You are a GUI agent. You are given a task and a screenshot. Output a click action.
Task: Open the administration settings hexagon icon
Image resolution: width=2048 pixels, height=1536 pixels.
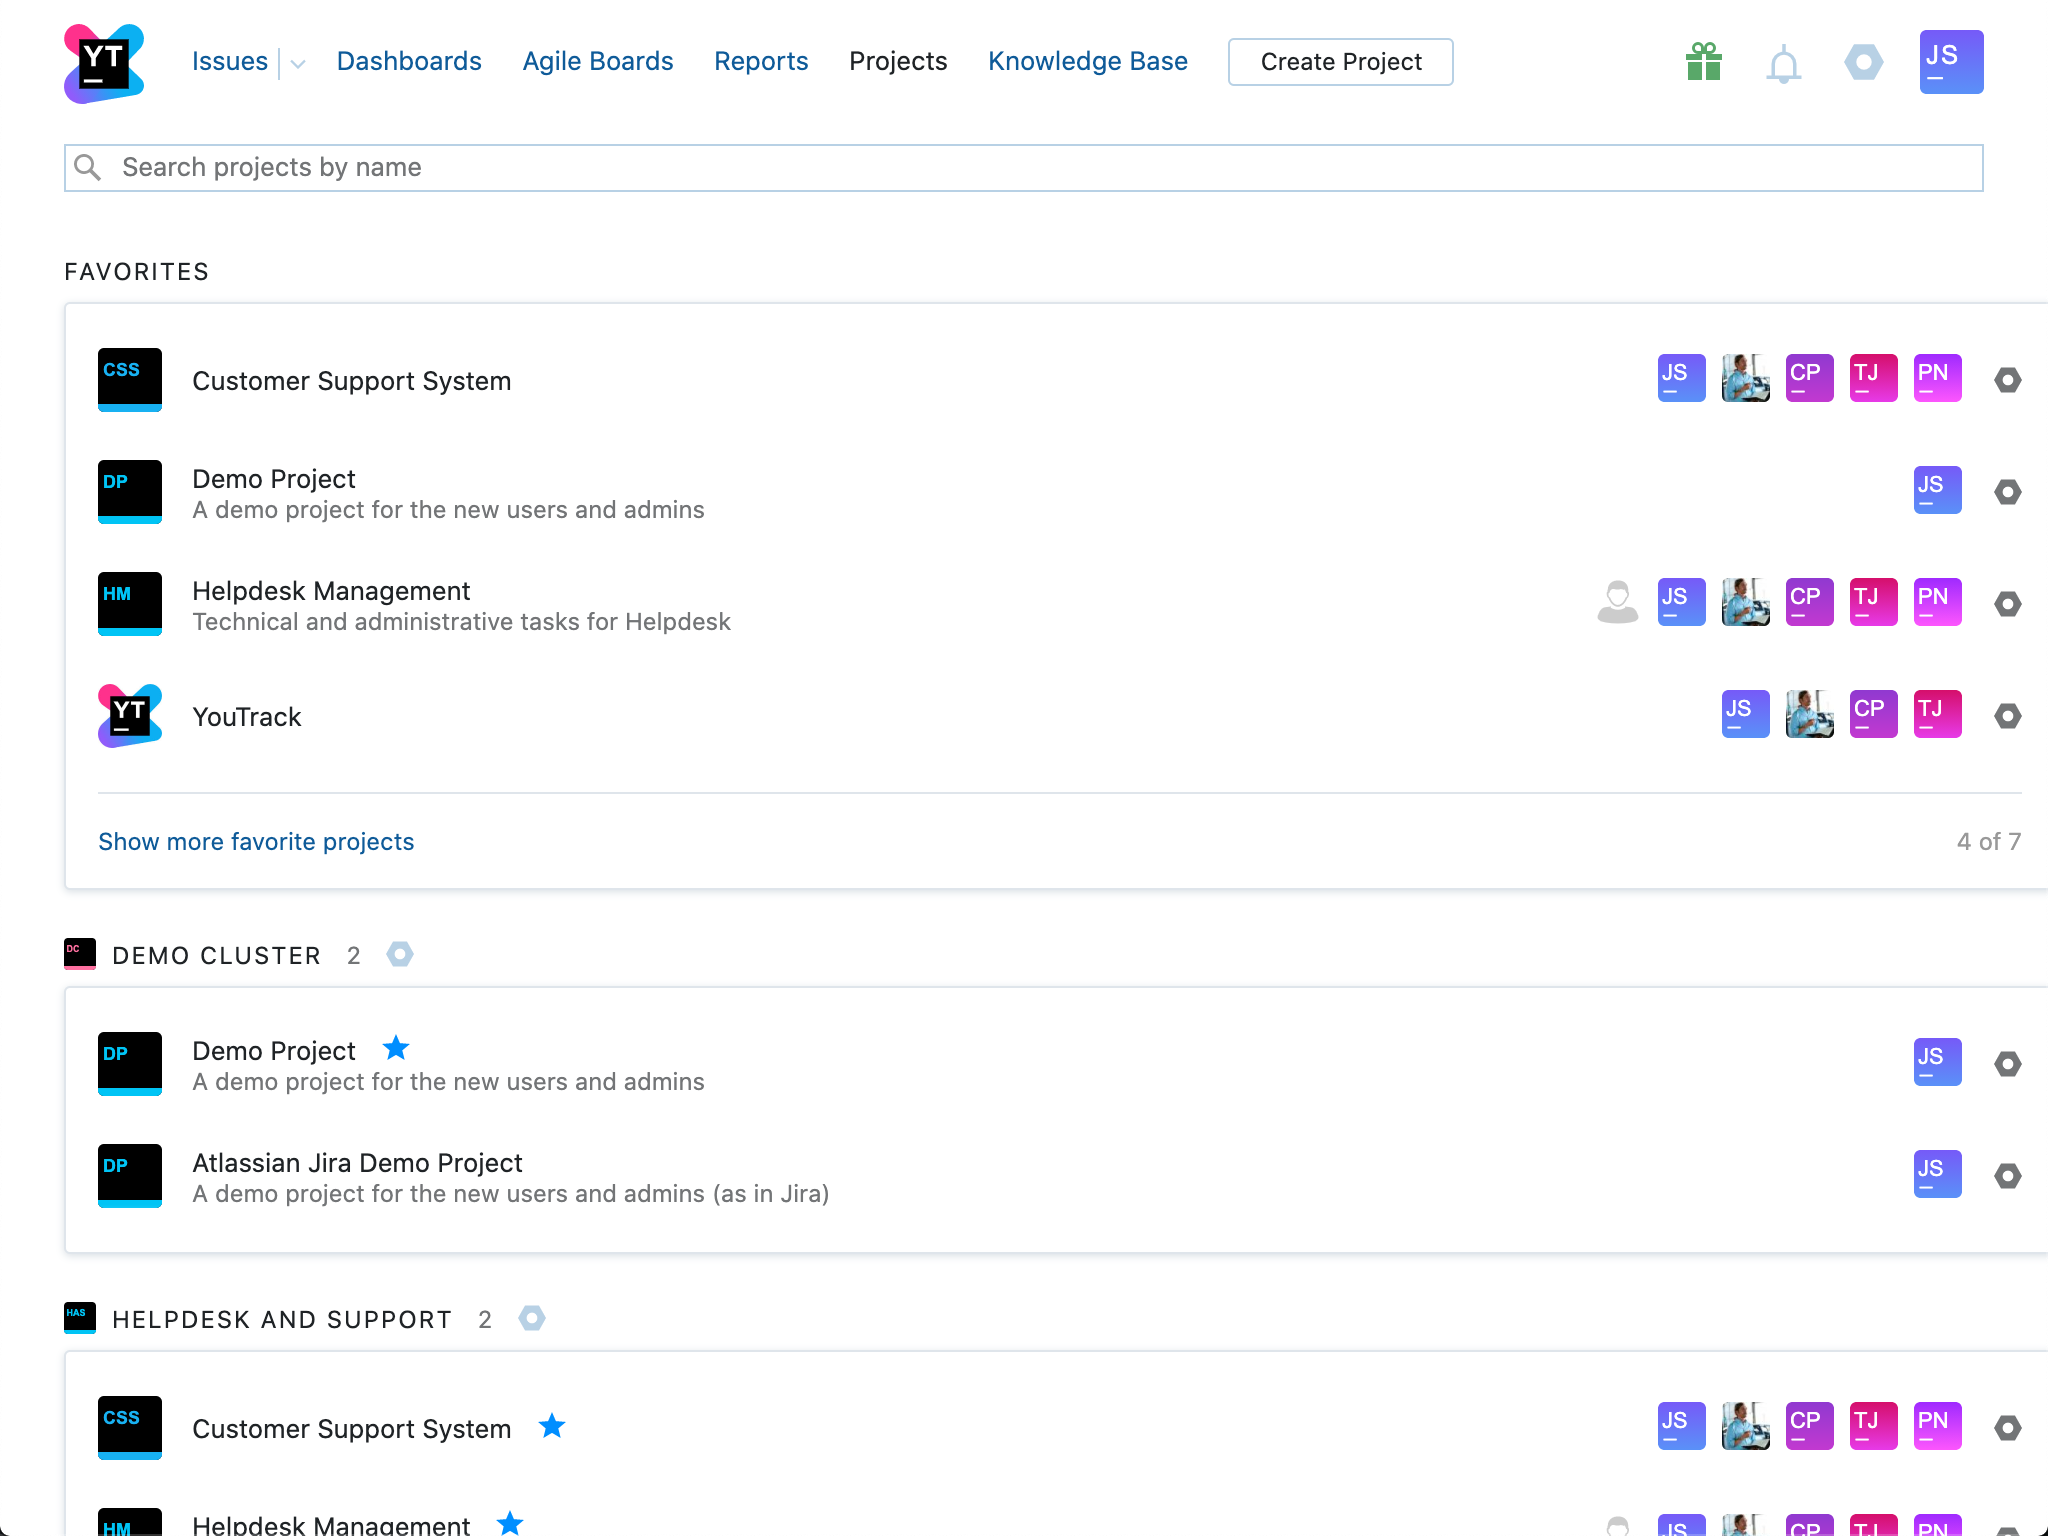pyautogui.click(x=1863, y=63)
